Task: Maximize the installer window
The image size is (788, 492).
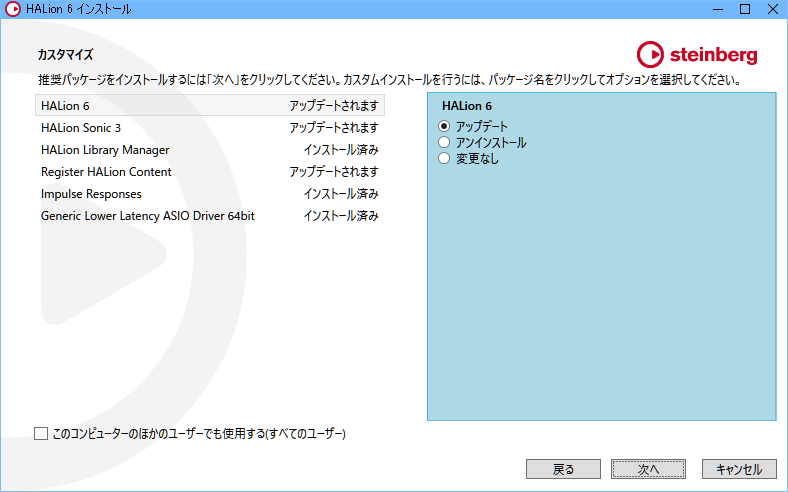Action: click(x=745, y=9)
